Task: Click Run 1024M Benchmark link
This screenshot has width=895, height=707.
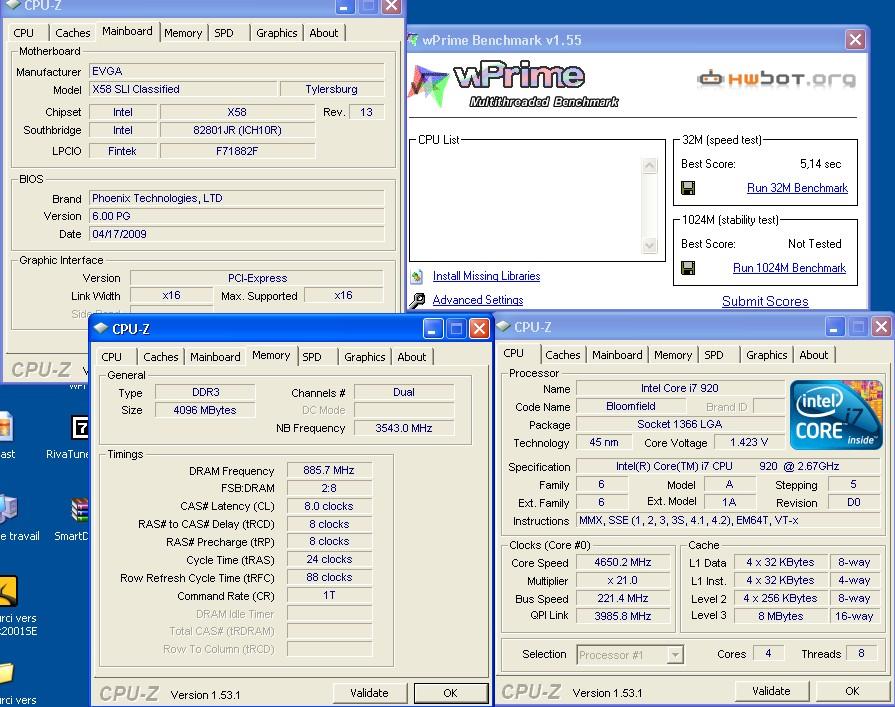Action: pyautogui.click(x=789, y=268)
